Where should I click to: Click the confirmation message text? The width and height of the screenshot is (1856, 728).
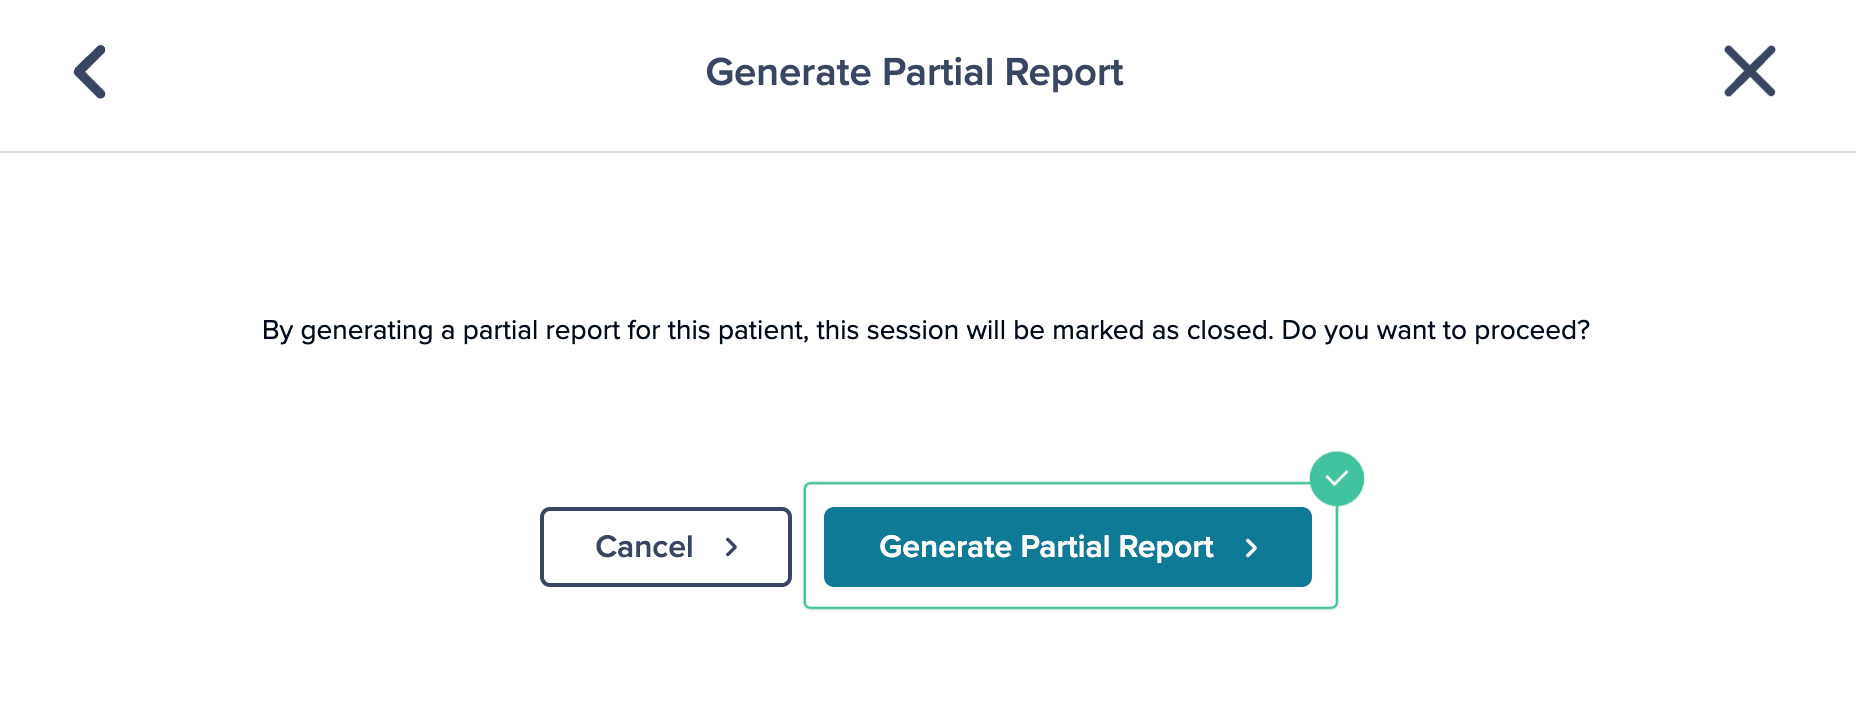click(x=926, y=330)
